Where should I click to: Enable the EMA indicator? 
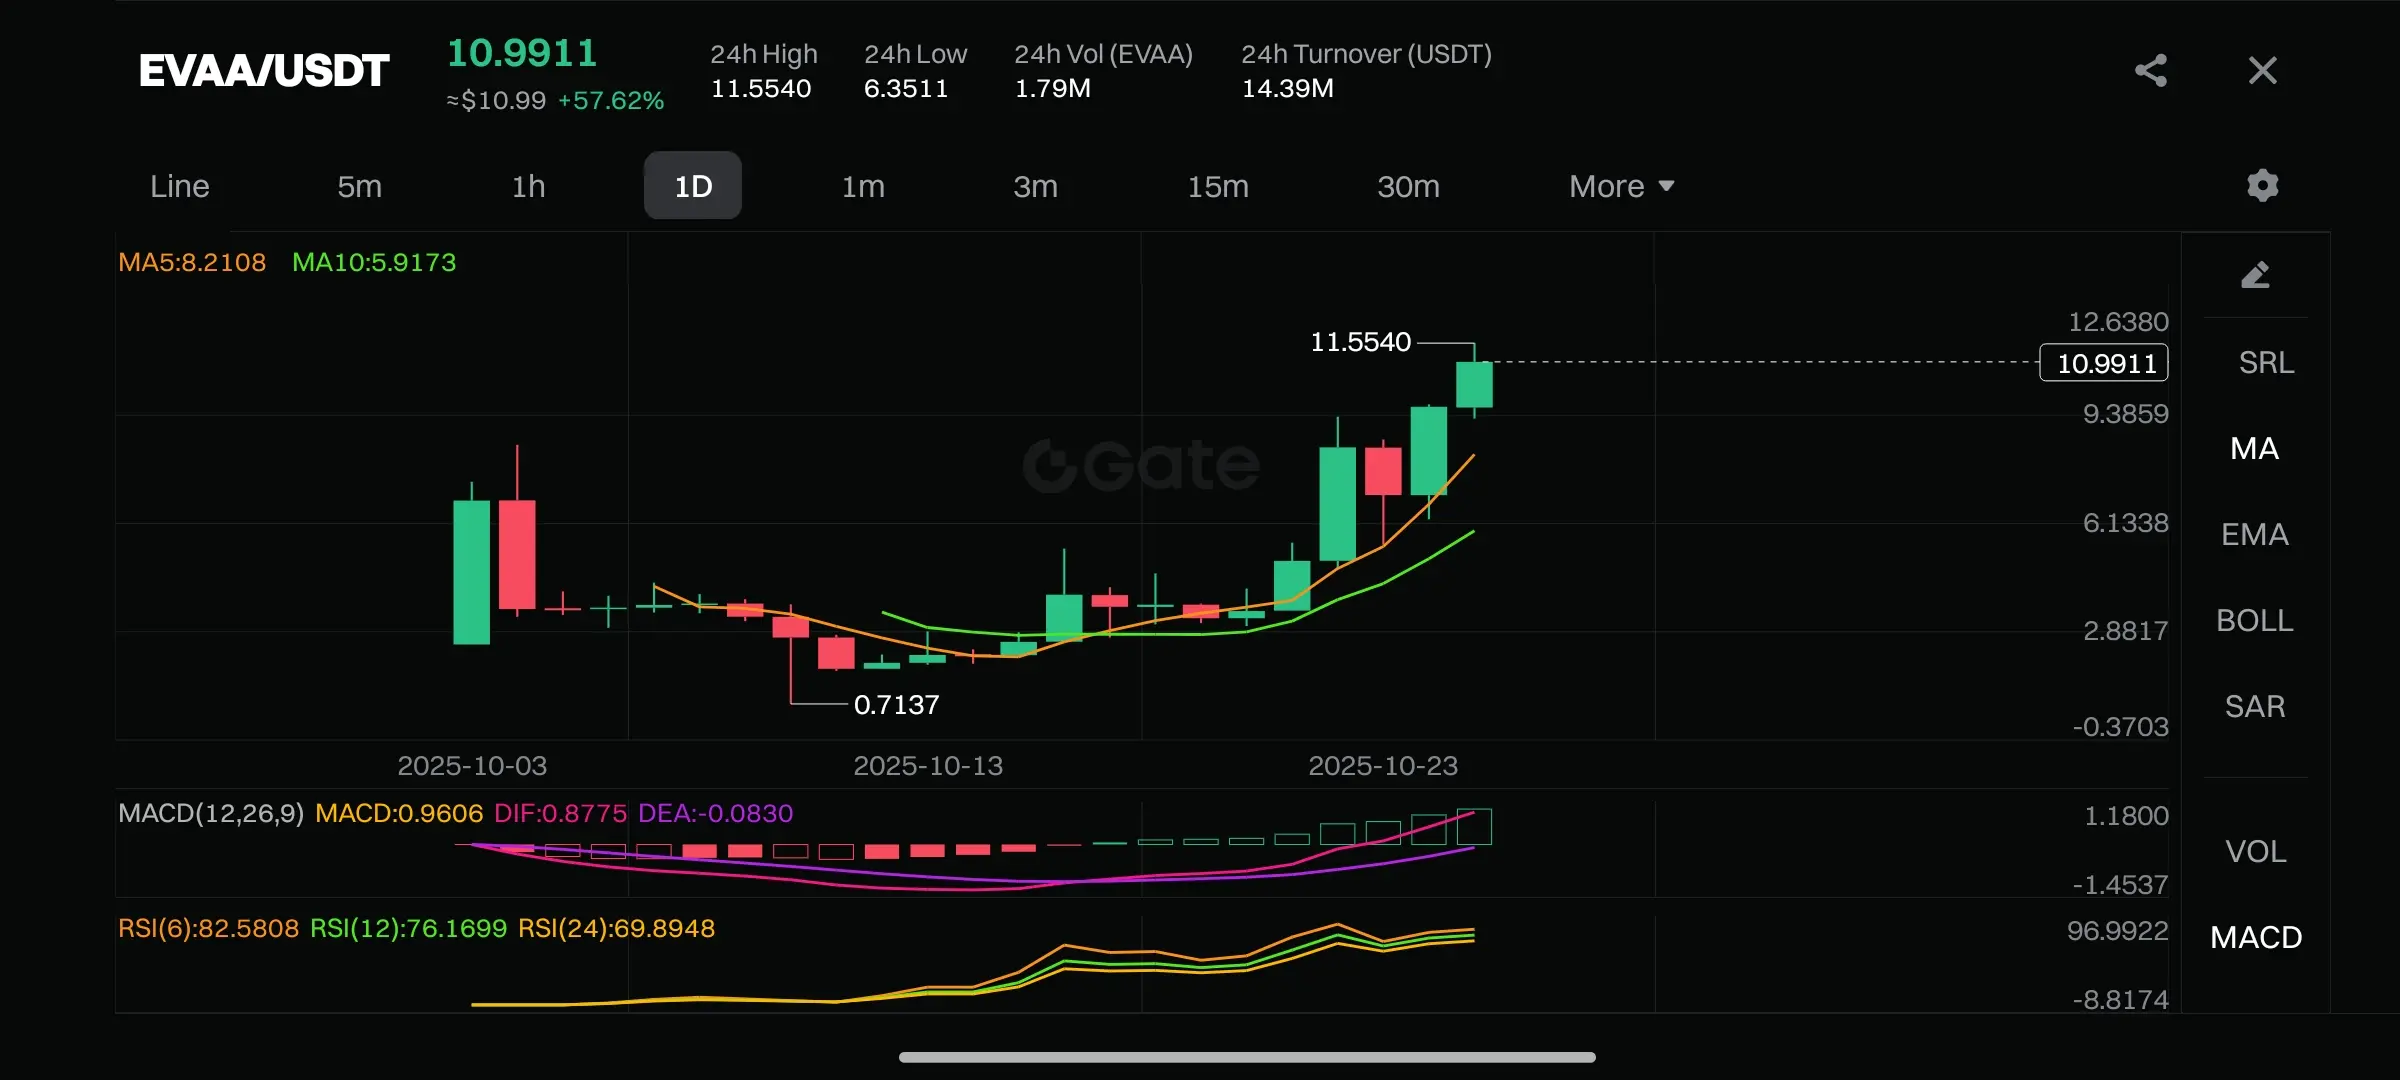point(2254,534)
